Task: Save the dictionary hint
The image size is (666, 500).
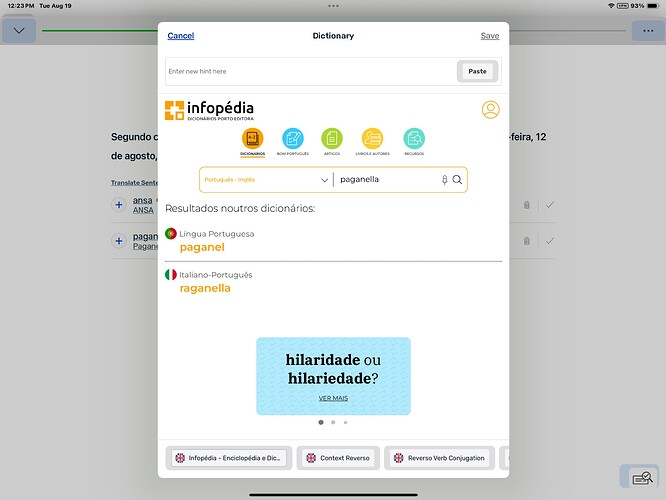Action: click(490, 36)
